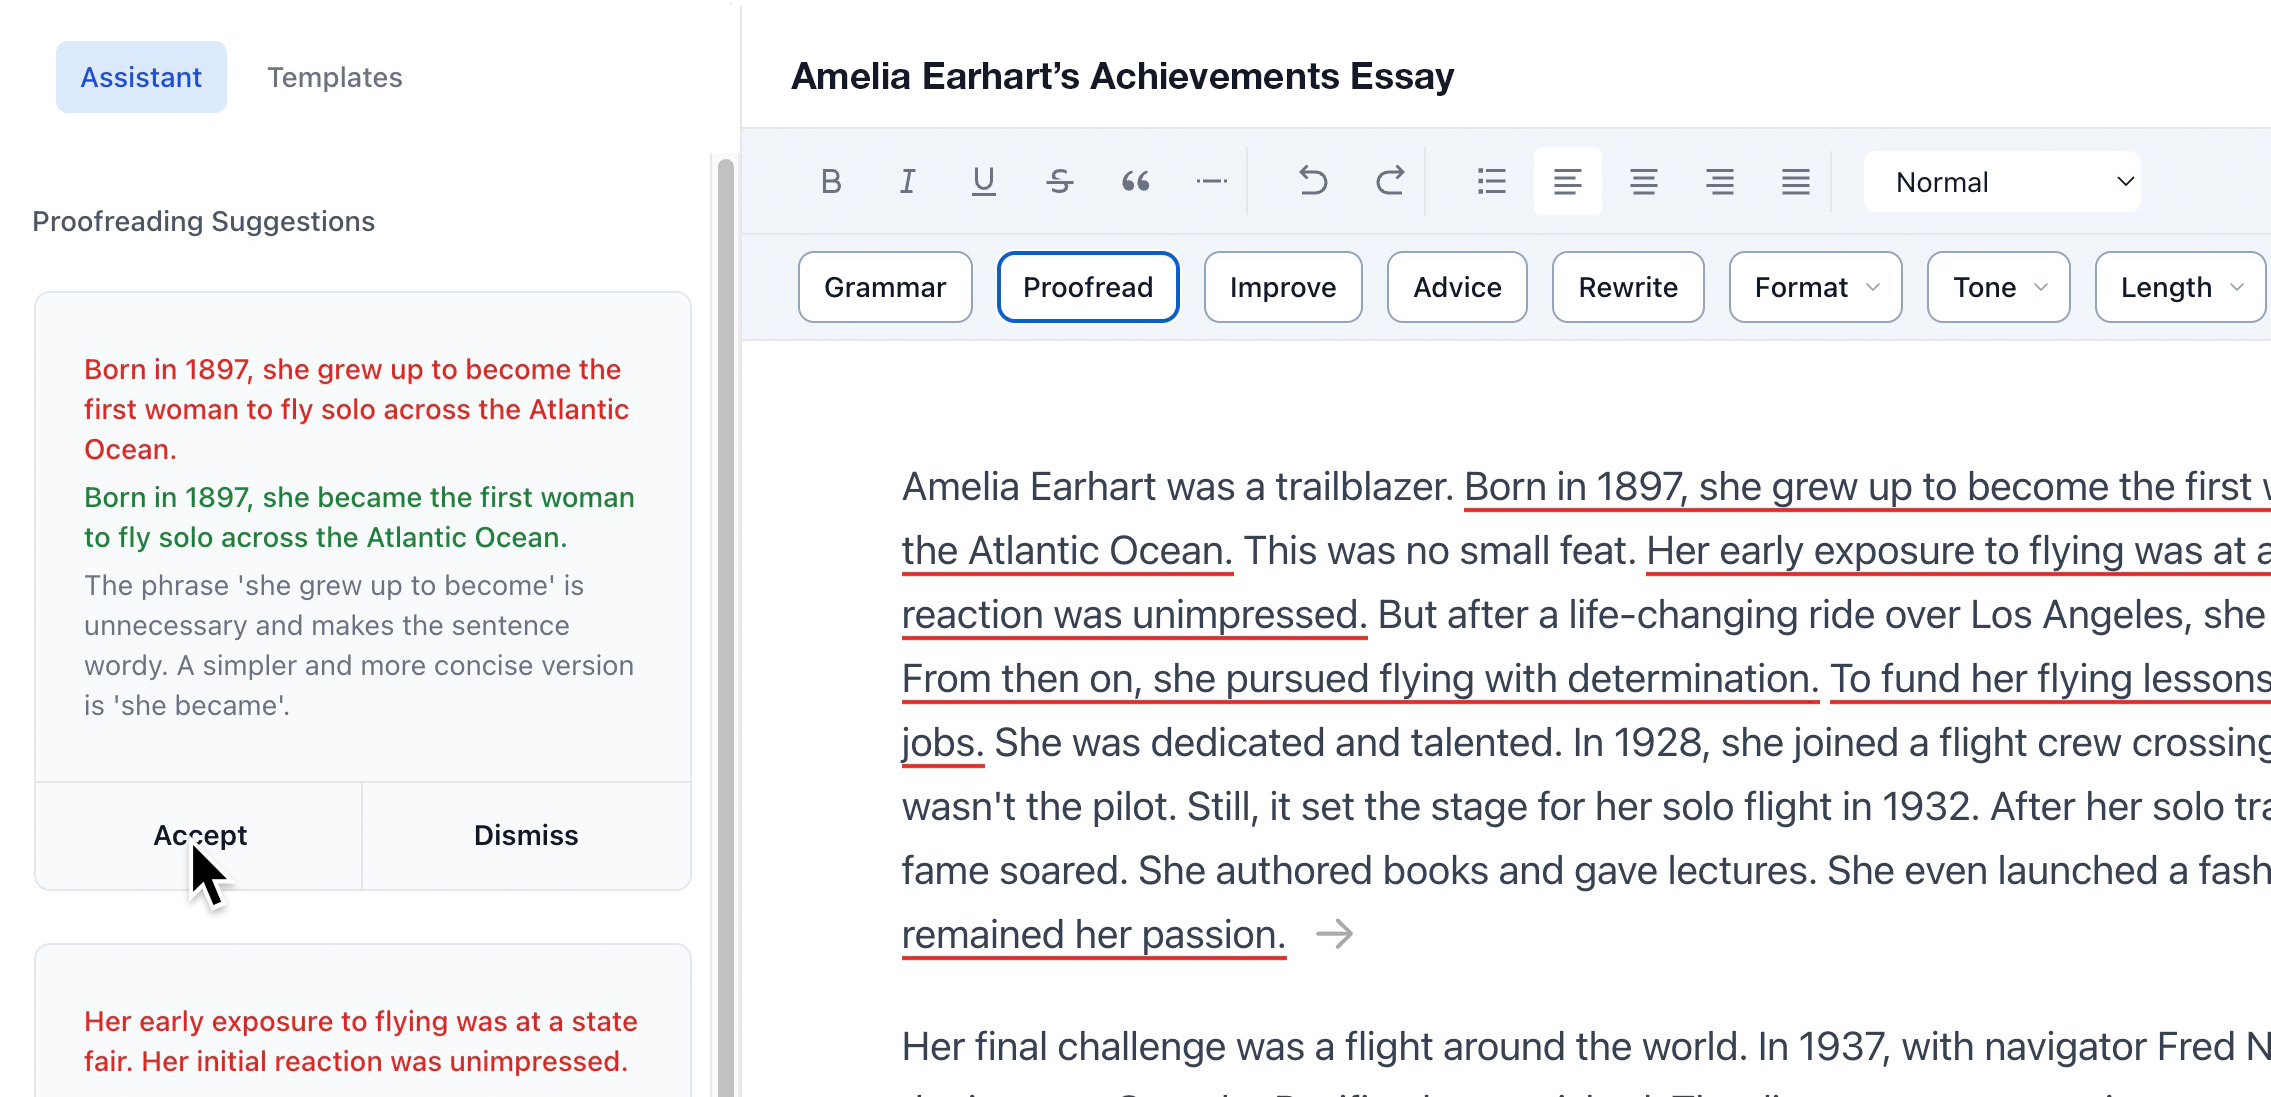Viewport: 2271px width, 1097px height.
Task: Toggle justify text alignment
Action: (x=1795, y=182)
